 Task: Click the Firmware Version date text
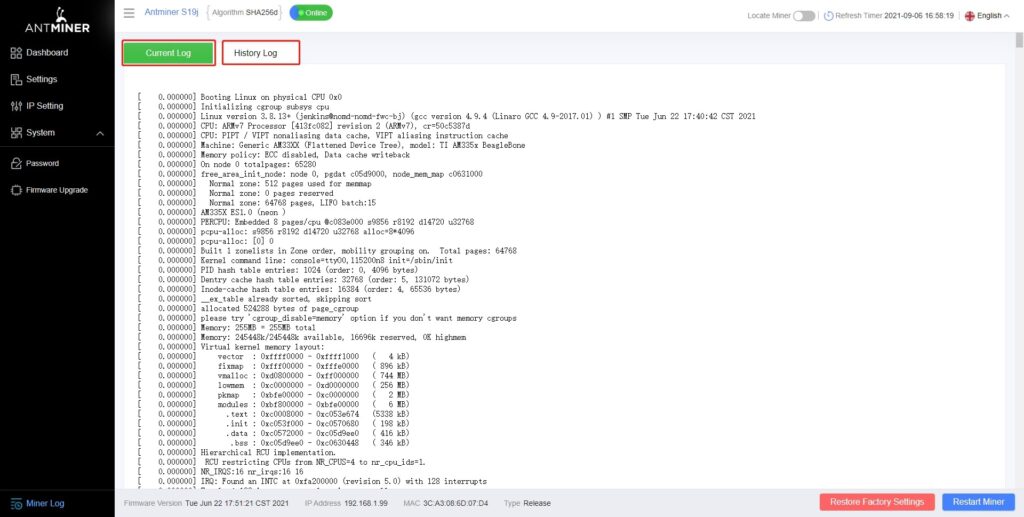(x=236, y=503)
